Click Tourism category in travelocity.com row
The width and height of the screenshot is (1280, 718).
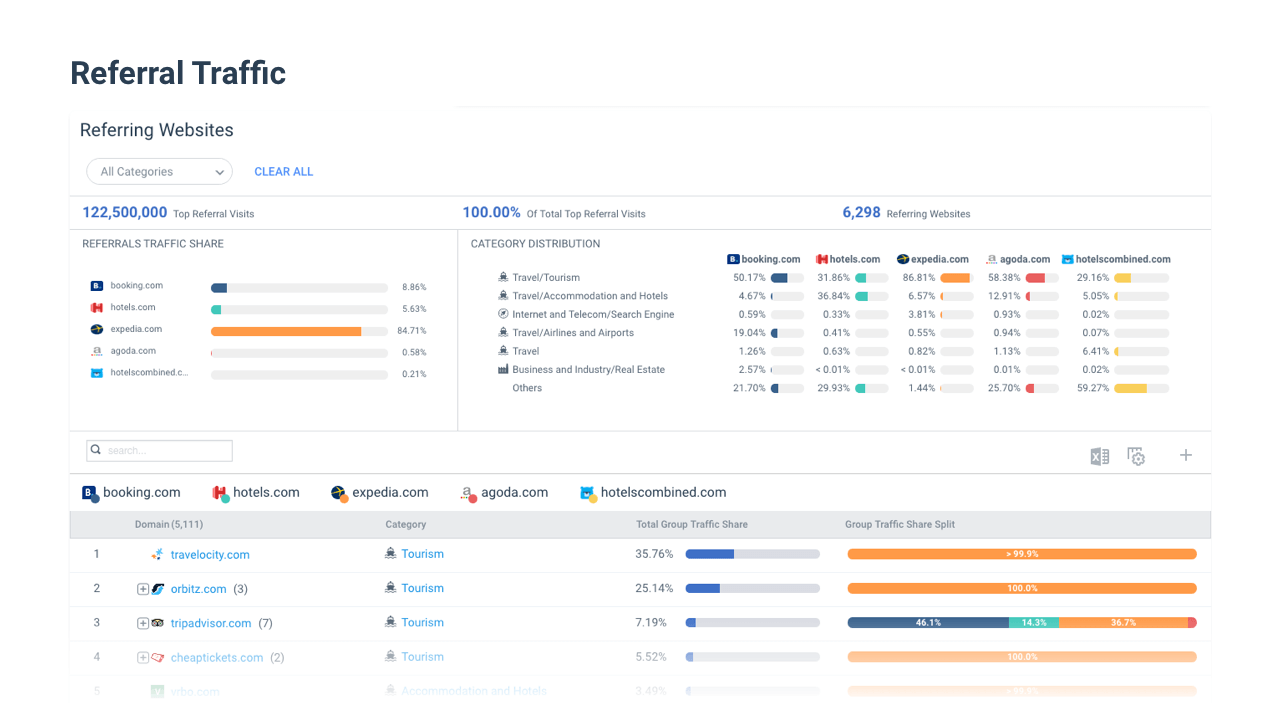click(x=422, y=554)
